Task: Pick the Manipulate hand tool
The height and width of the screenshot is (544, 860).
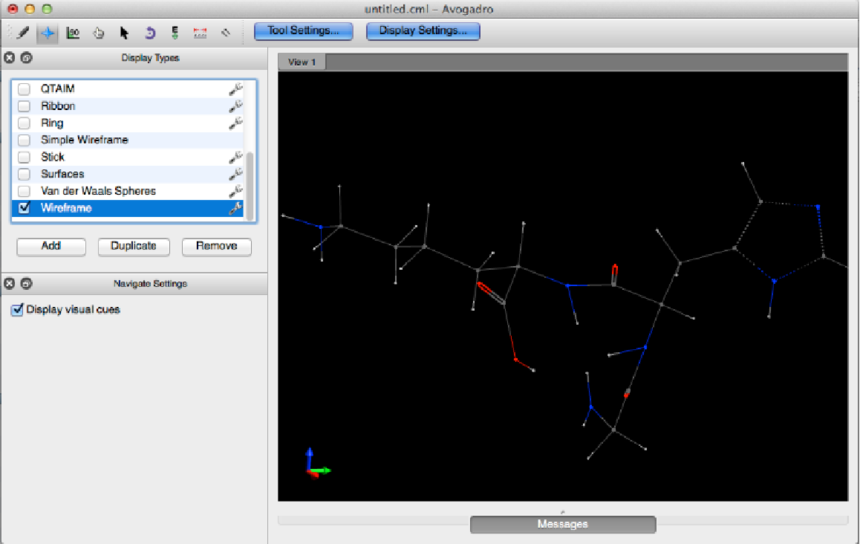Action: [x=99, y=32]
